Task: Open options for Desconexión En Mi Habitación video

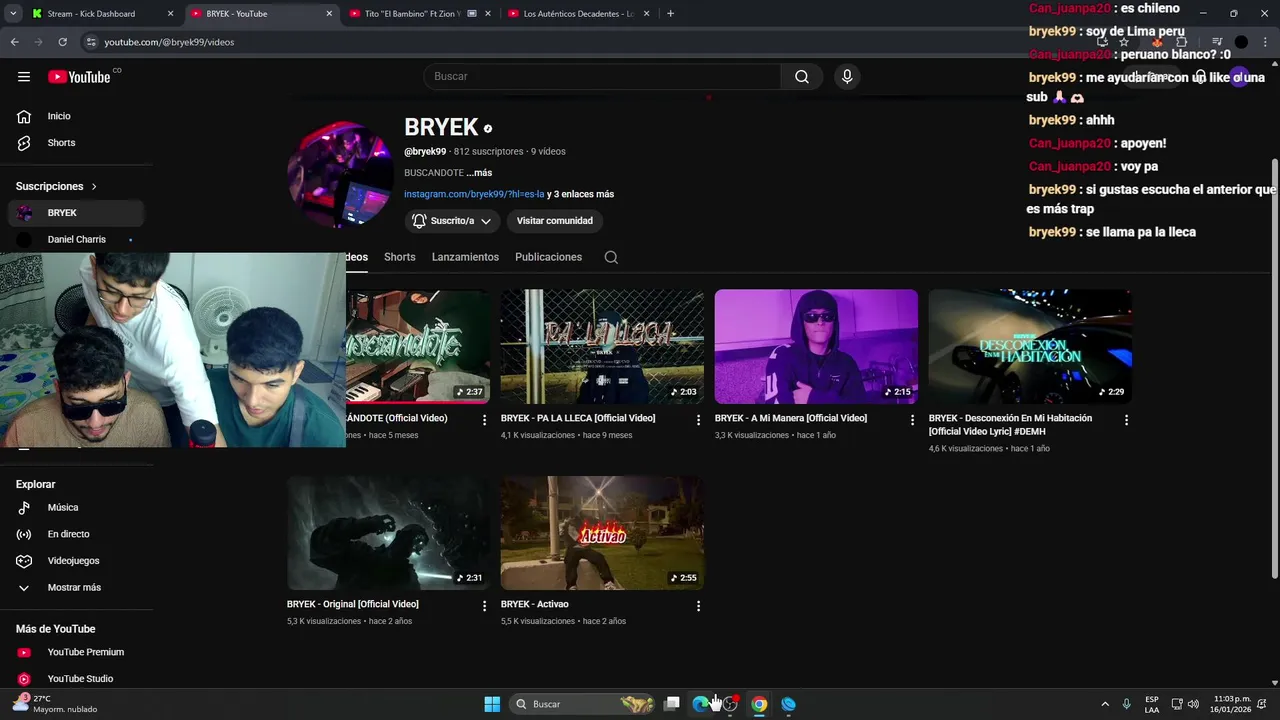Action: [x=1126, y=420]
